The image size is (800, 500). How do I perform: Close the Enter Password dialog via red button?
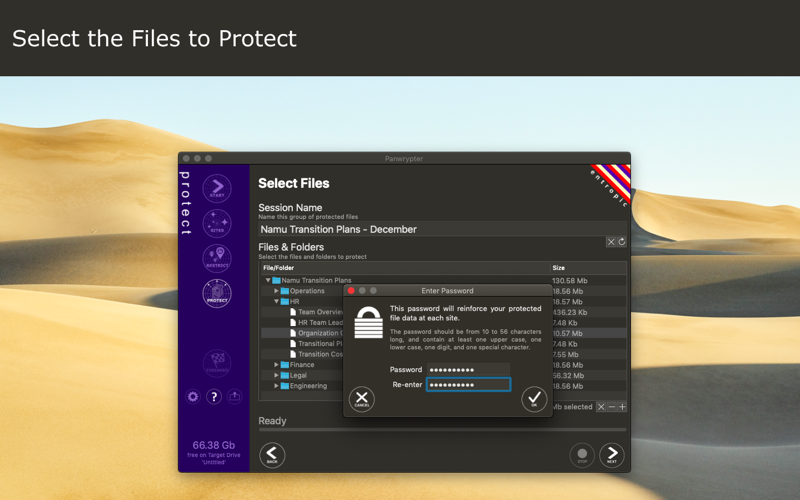(351, 291)
